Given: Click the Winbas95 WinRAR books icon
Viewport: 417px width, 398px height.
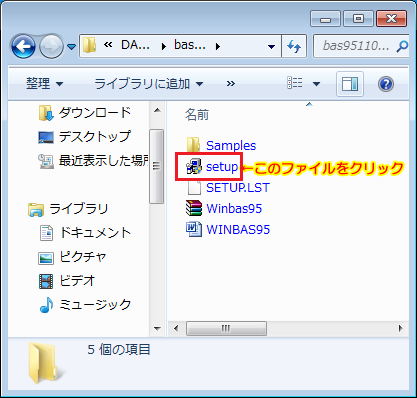Looking at the screenshot, I should (x=194, y=208).
